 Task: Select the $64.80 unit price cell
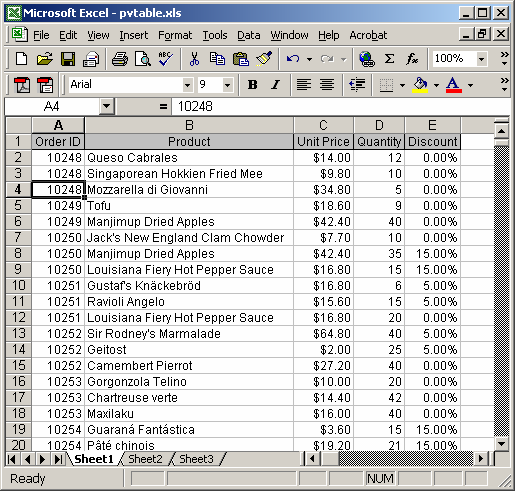coord(323,333)
